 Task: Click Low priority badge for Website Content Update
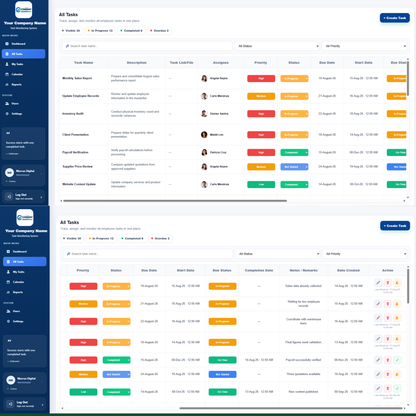pos(261,184)
